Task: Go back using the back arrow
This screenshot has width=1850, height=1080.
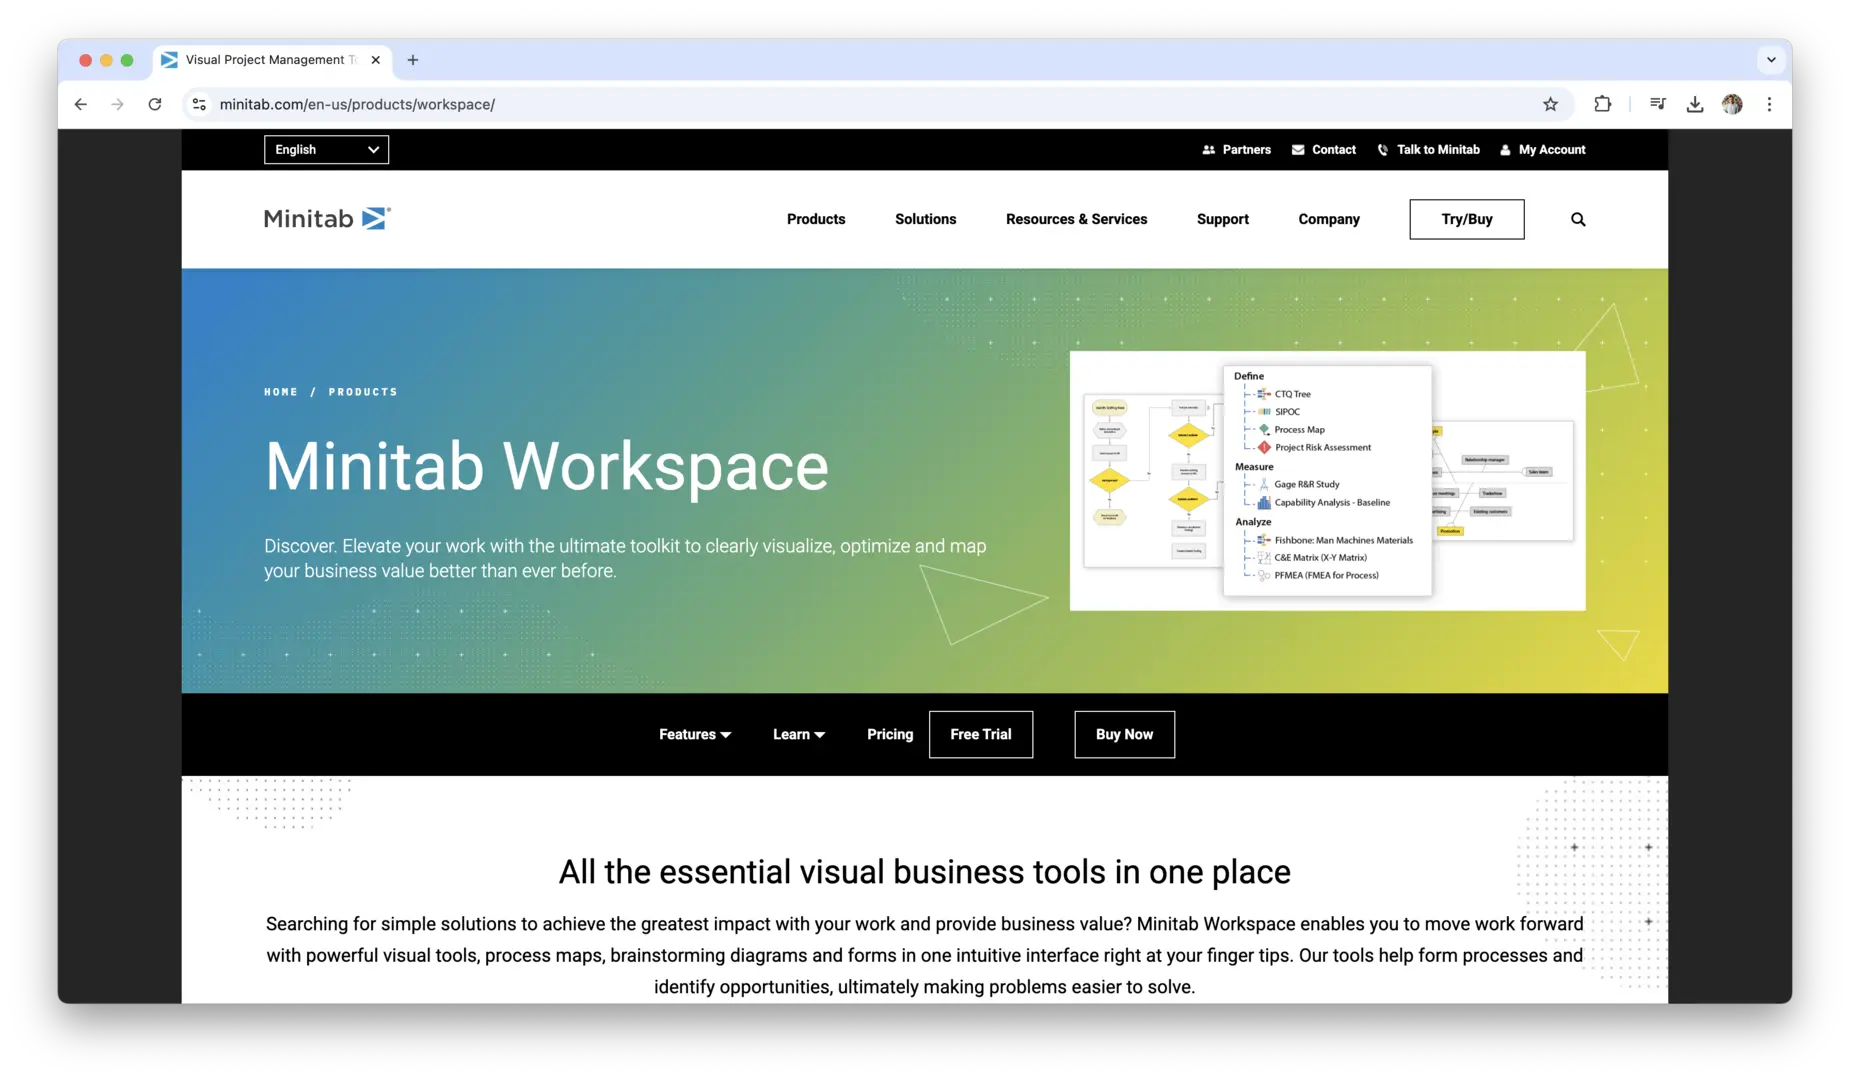Action: 81,104
